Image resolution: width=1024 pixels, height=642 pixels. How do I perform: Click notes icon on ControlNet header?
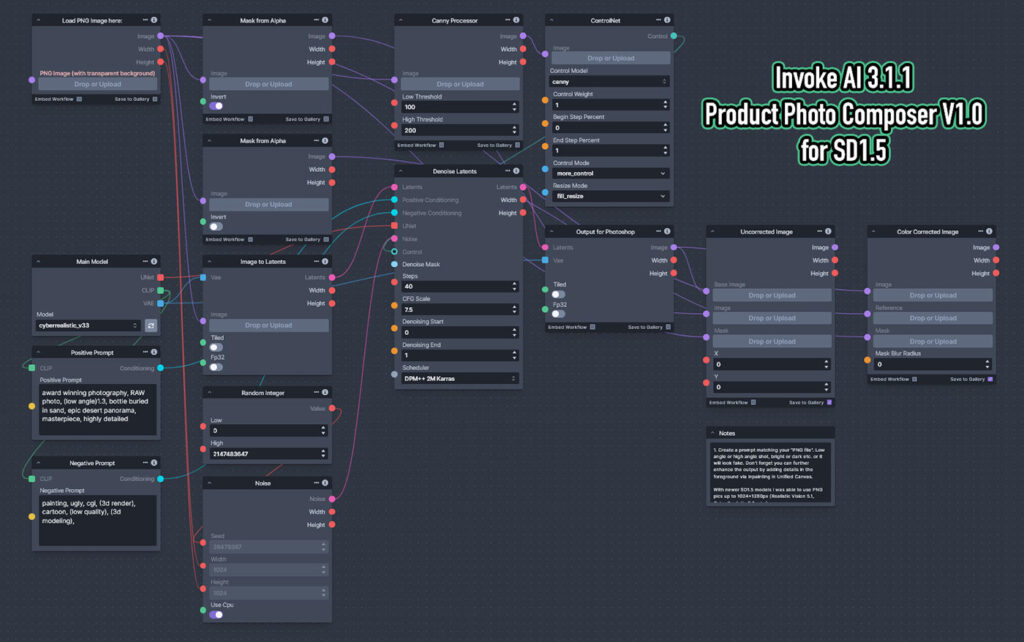[x=658, y=20]
